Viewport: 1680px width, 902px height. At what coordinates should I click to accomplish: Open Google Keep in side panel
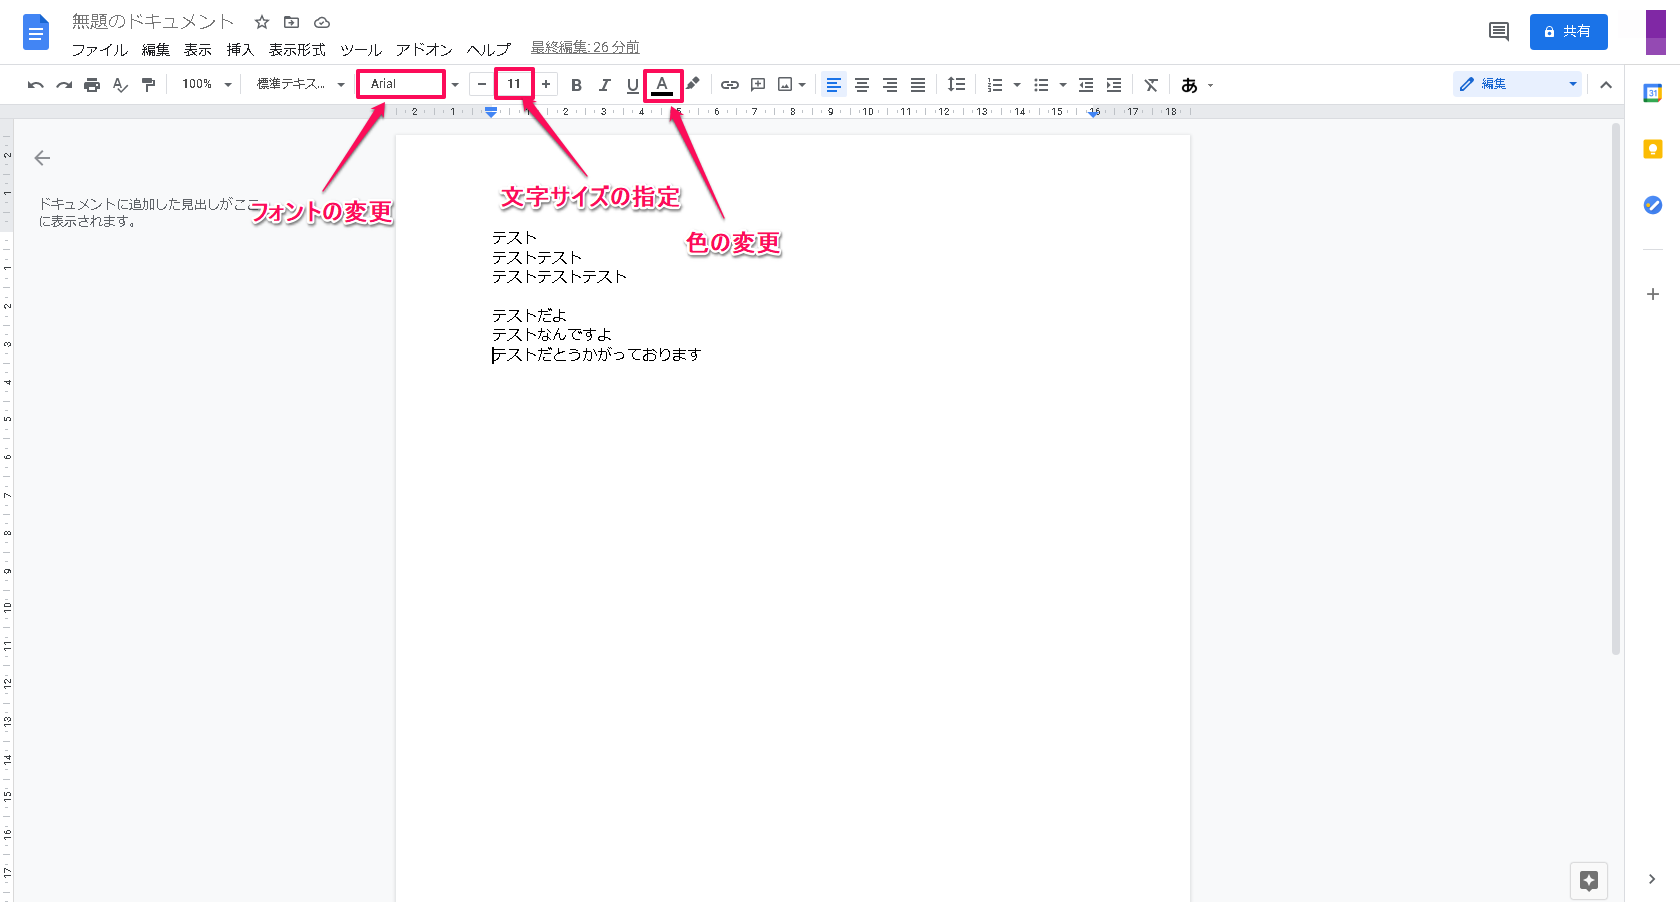[x=1652, y=149]
